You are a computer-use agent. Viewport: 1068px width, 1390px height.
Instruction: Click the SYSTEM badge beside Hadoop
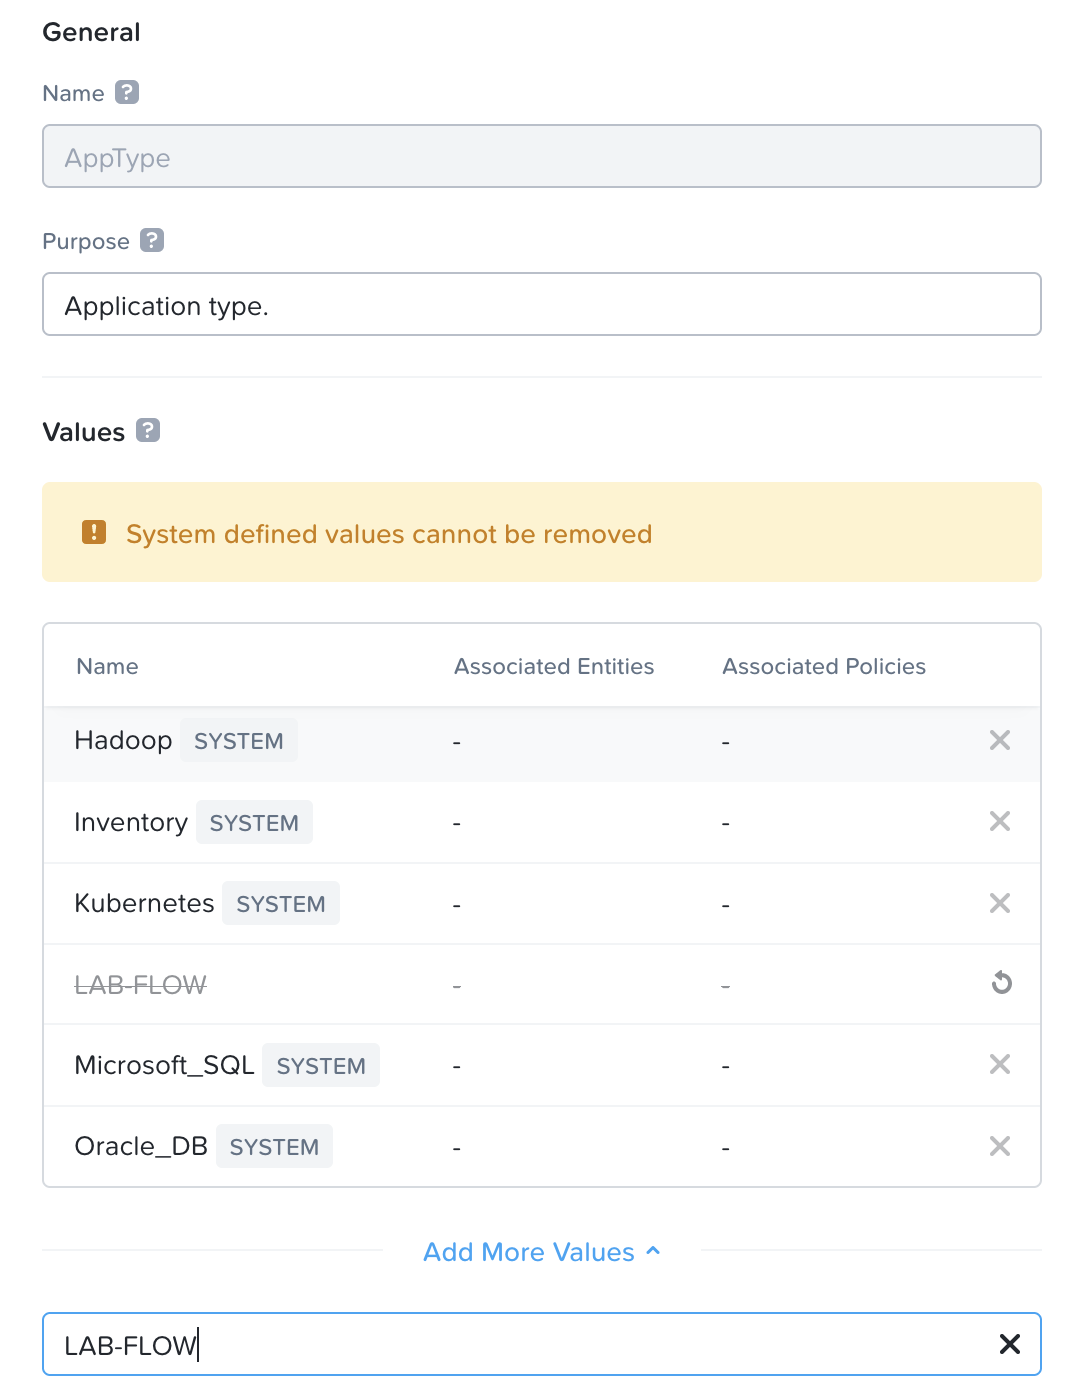(x=239, y=741)
